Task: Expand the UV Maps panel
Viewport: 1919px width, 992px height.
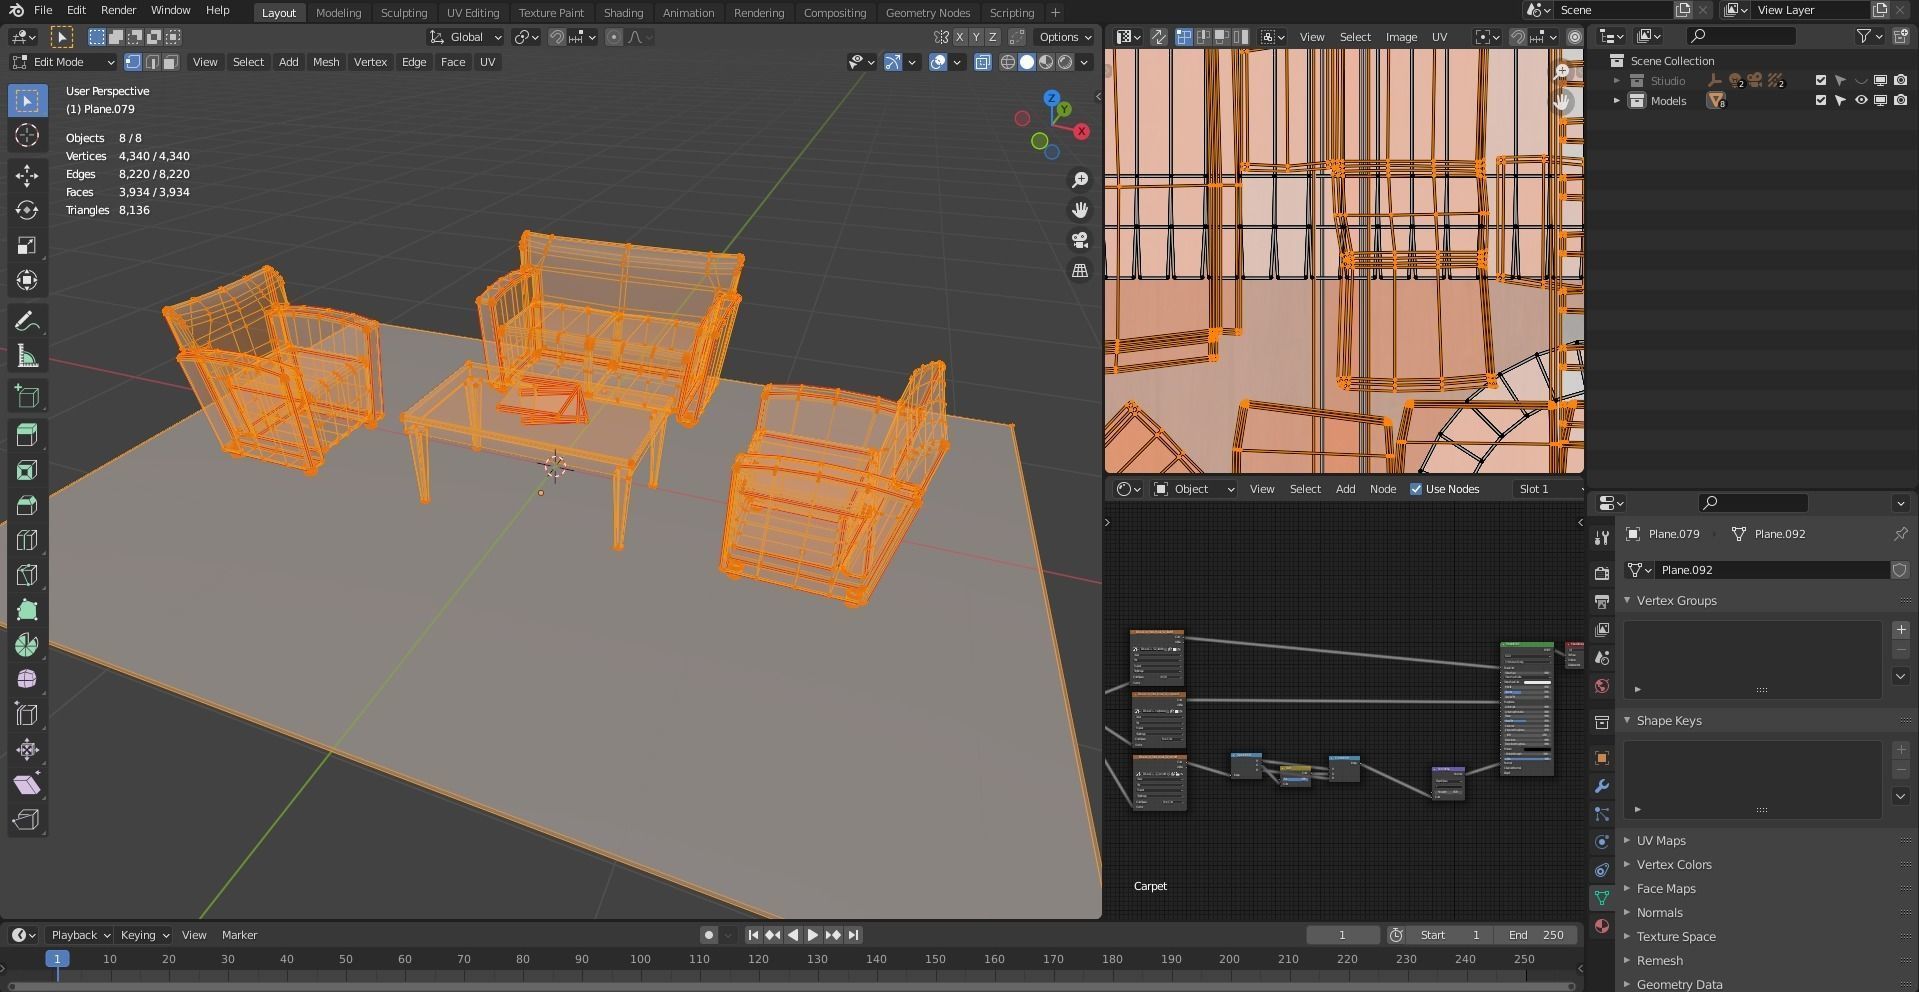Action: click(x=1661, y=841)
